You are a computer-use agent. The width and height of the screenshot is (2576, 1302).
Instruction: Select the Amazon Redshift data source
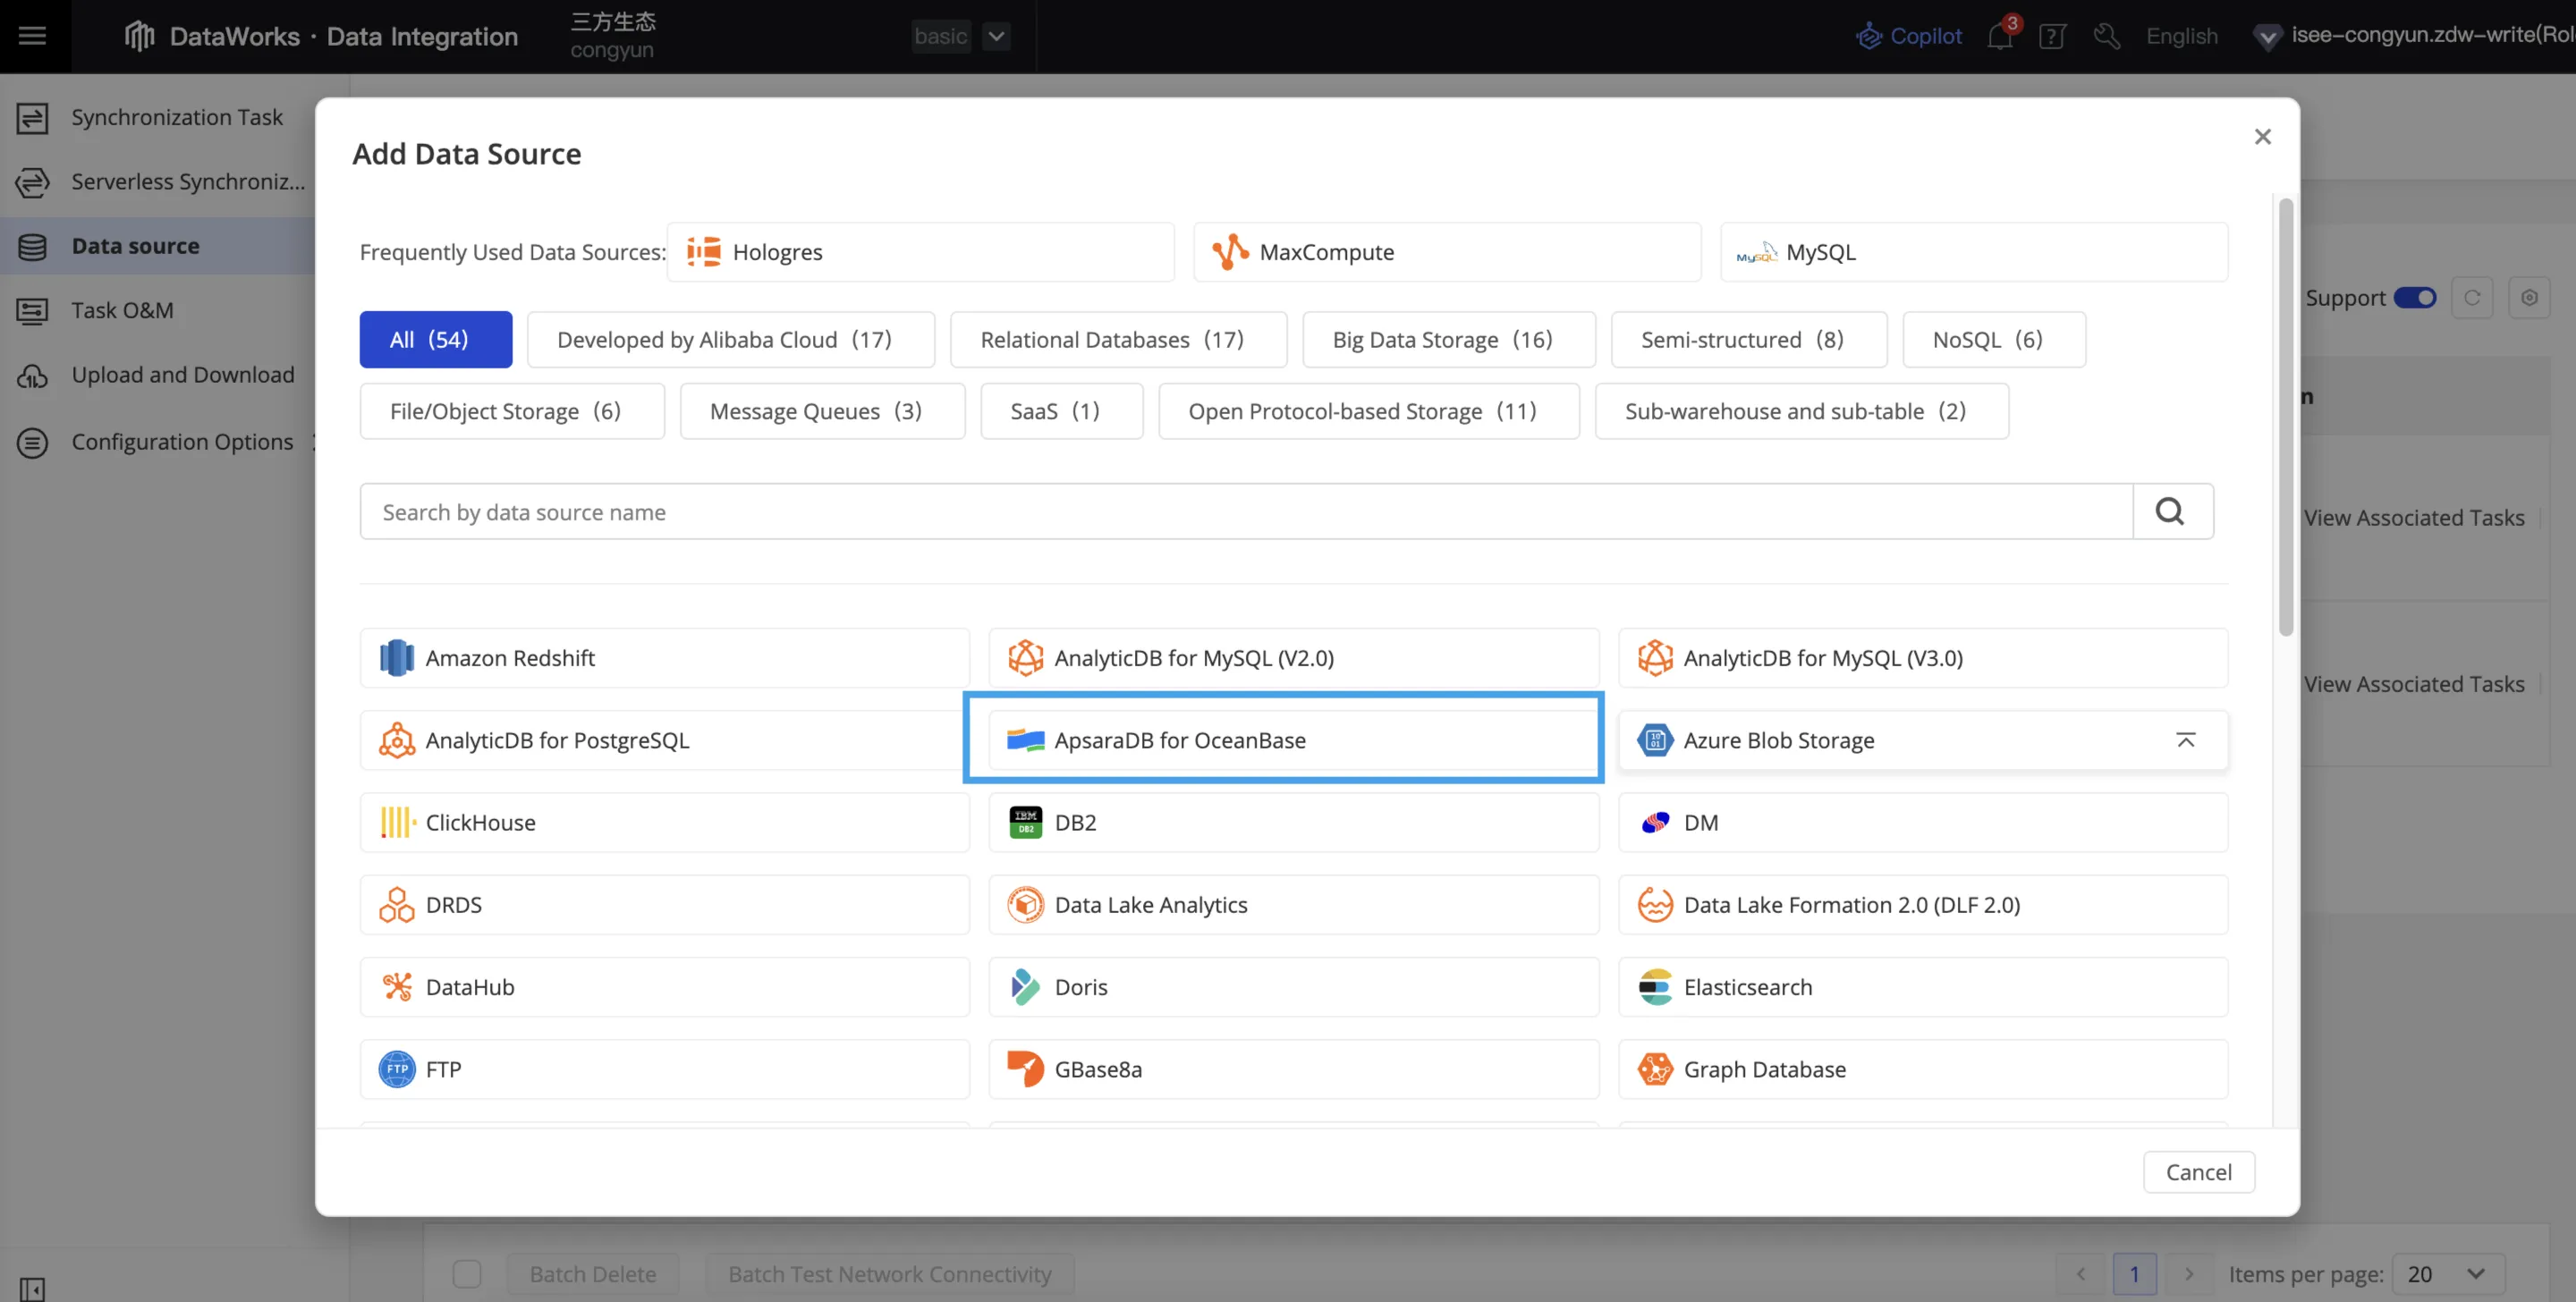click(664, 658)
